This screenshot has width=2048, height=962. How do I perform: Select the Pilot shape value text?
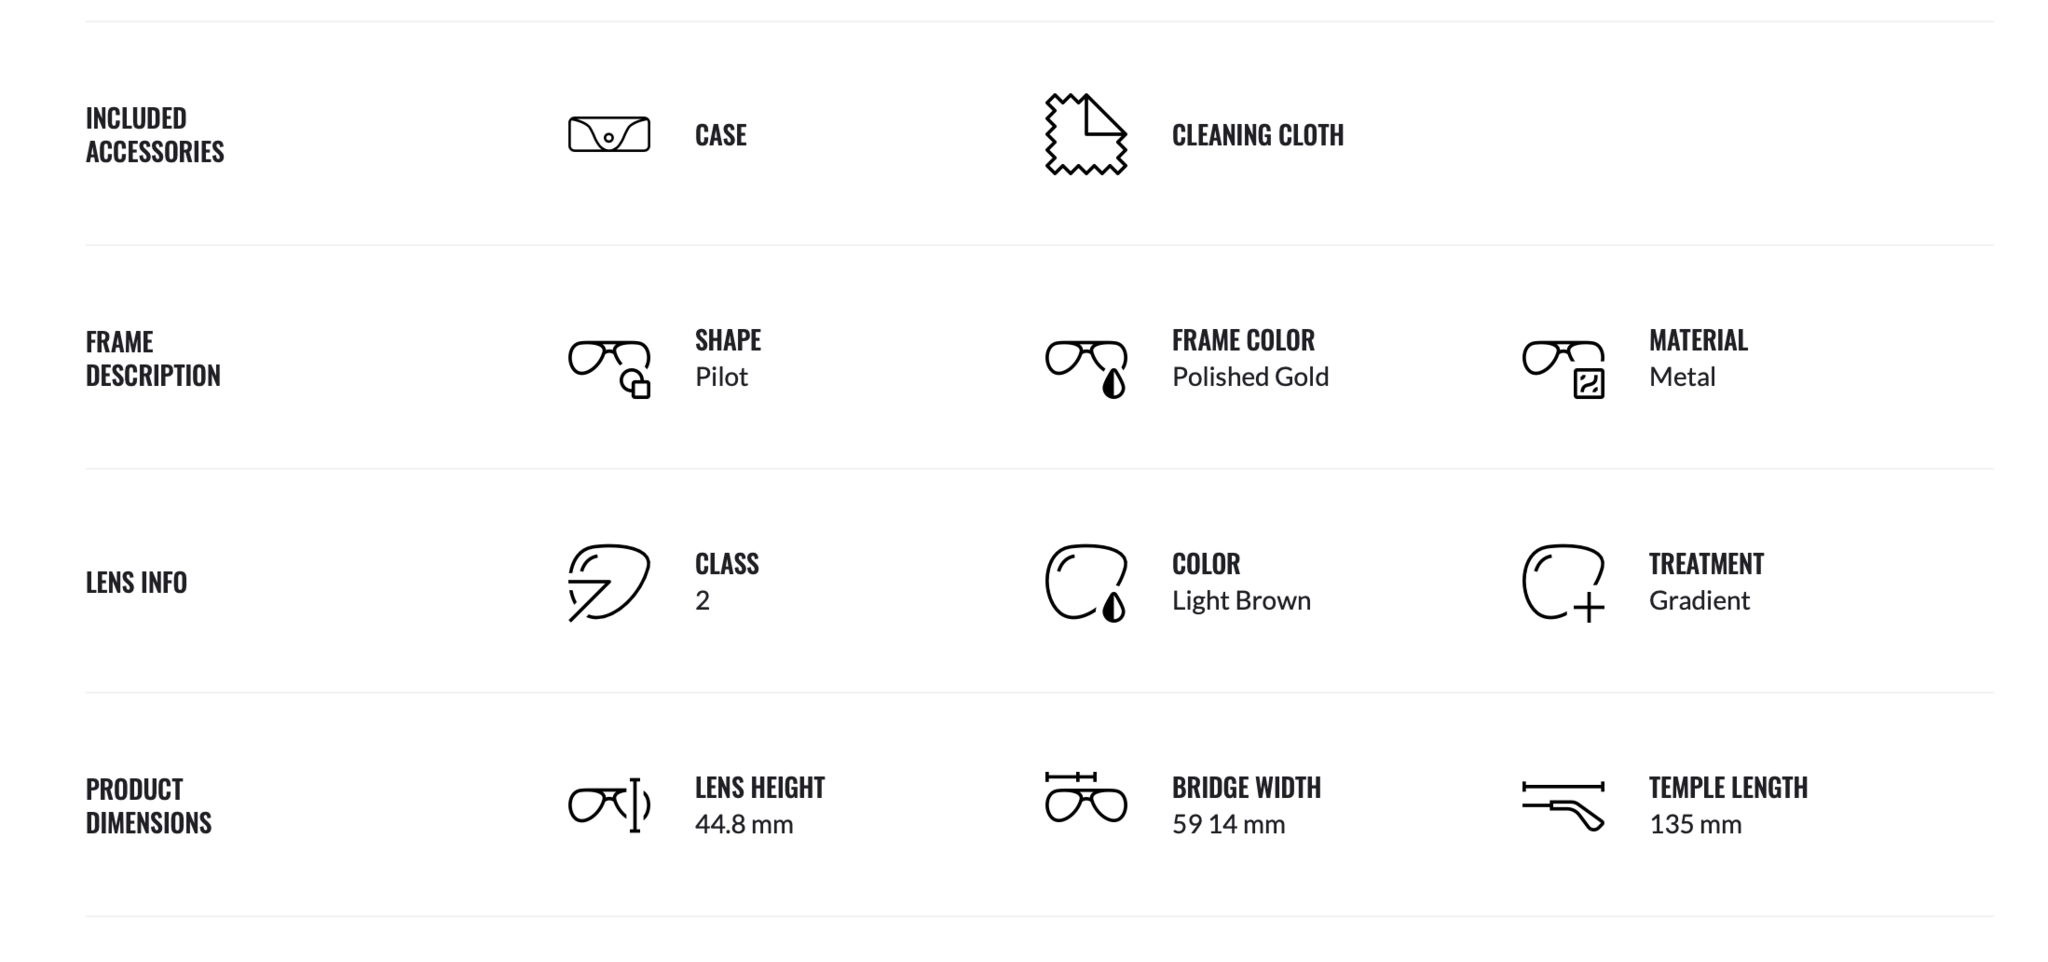pyautogui.click(x=721, y=377)
